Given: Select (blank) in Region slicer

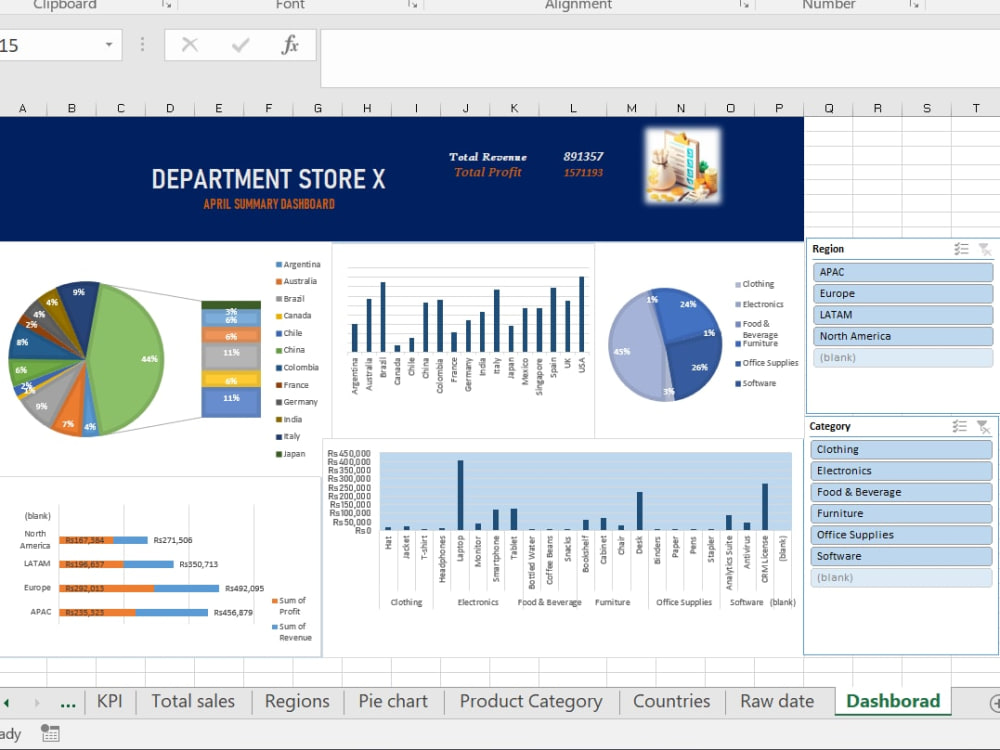Looking at the screenshot, I should click(903, 358).
